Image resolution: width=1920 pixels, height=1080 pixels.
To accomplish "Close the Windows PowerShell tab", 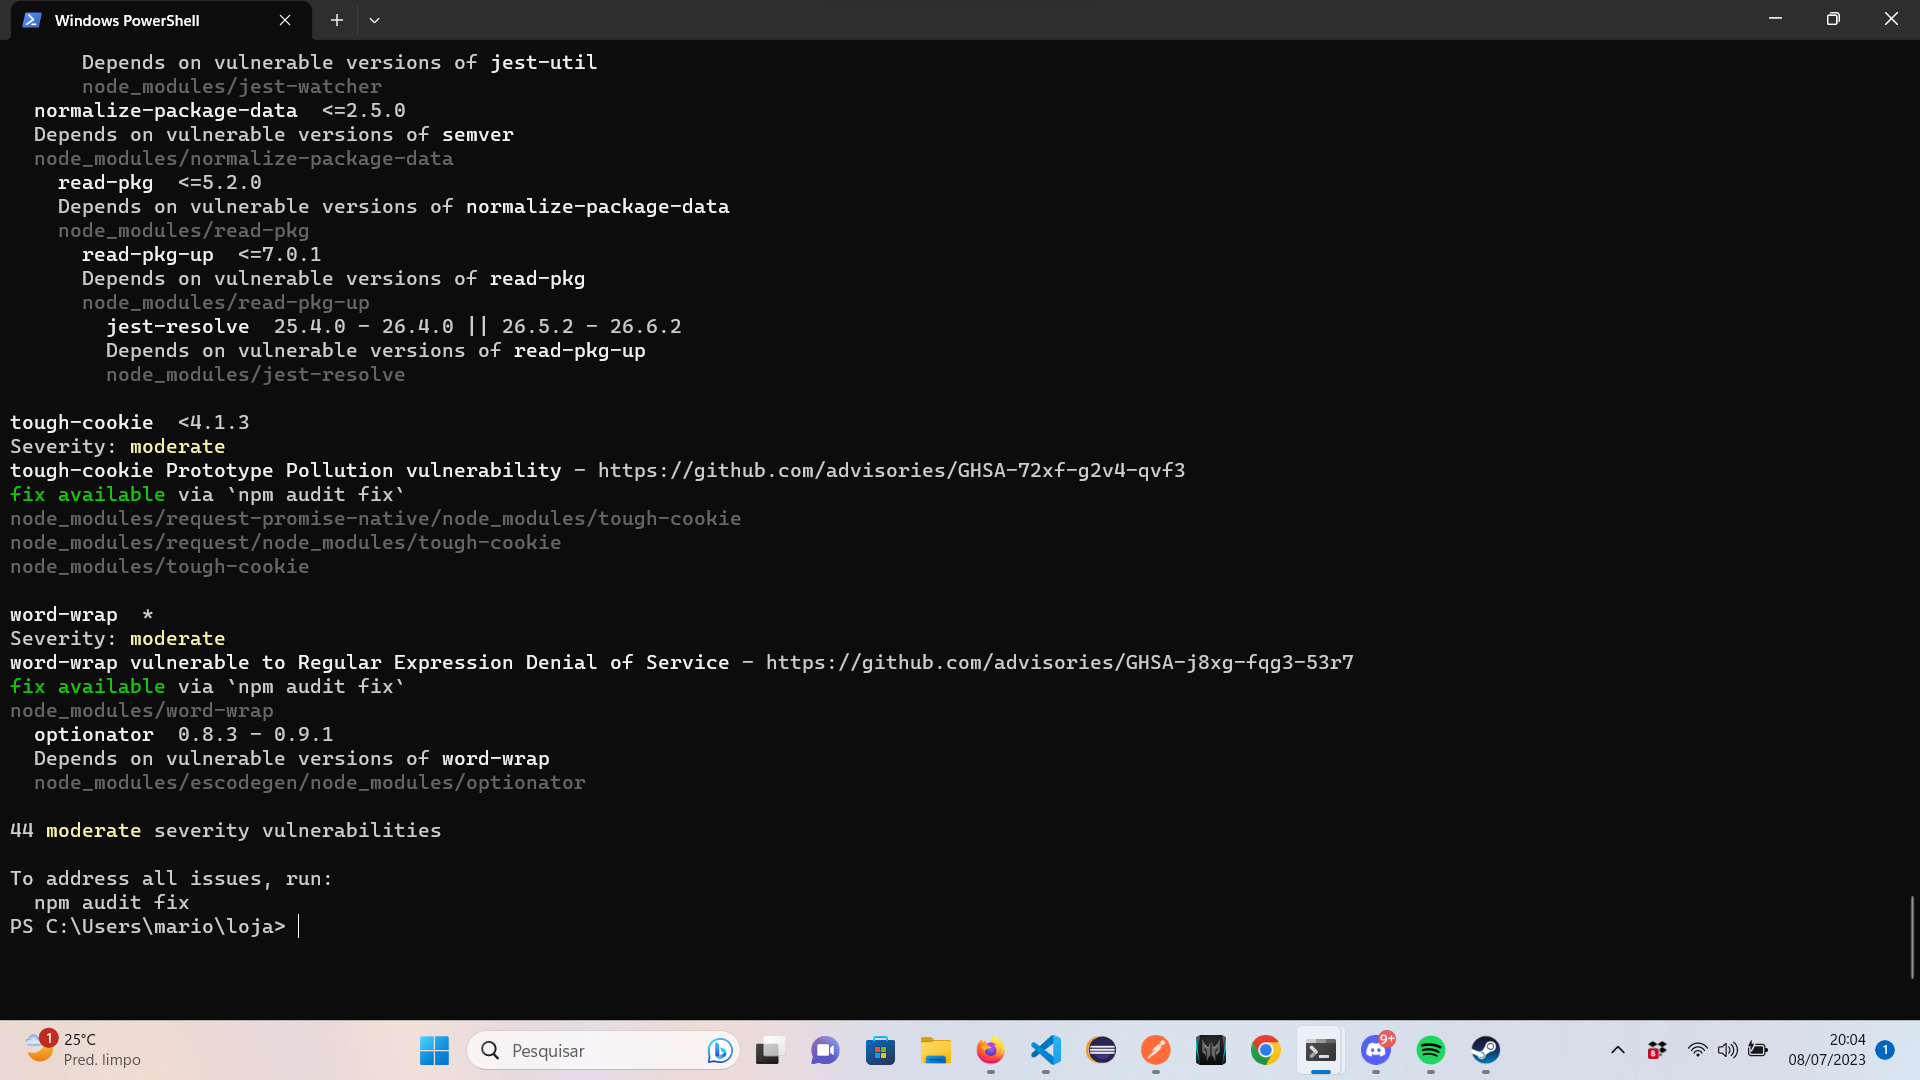I will pos(285,20).
